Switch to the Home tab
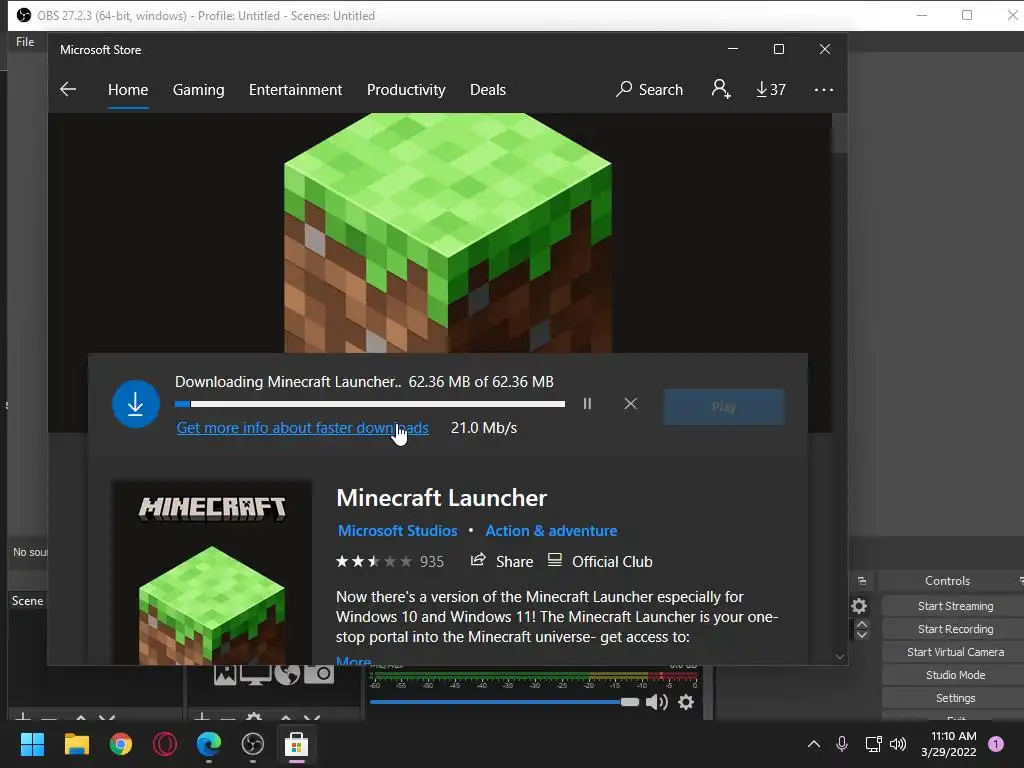 tap(128, 89)
